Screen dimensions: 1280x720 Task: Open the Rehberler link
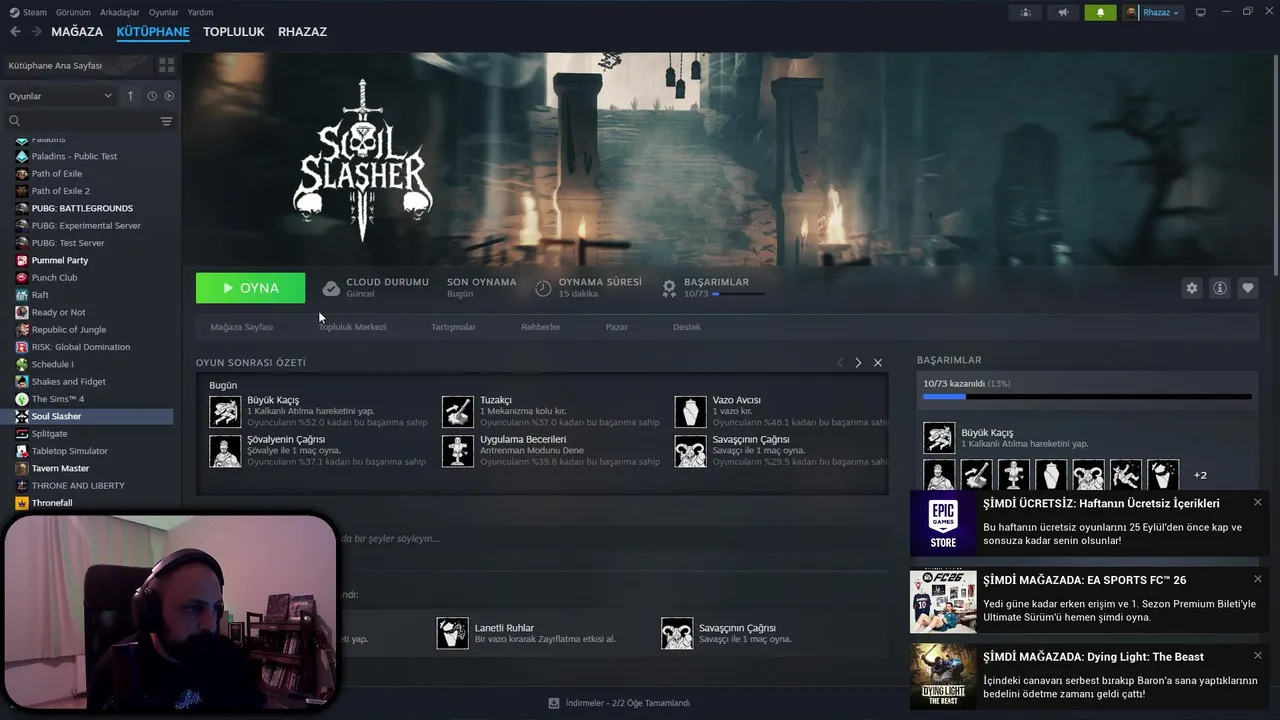(x=540, y=327)
